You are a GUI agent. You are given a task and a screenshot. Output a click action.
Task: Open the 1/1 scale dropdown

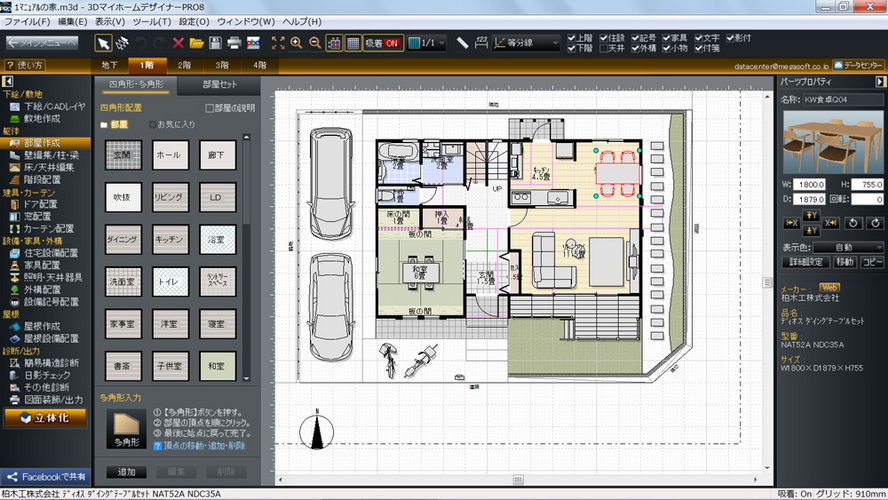428,43
